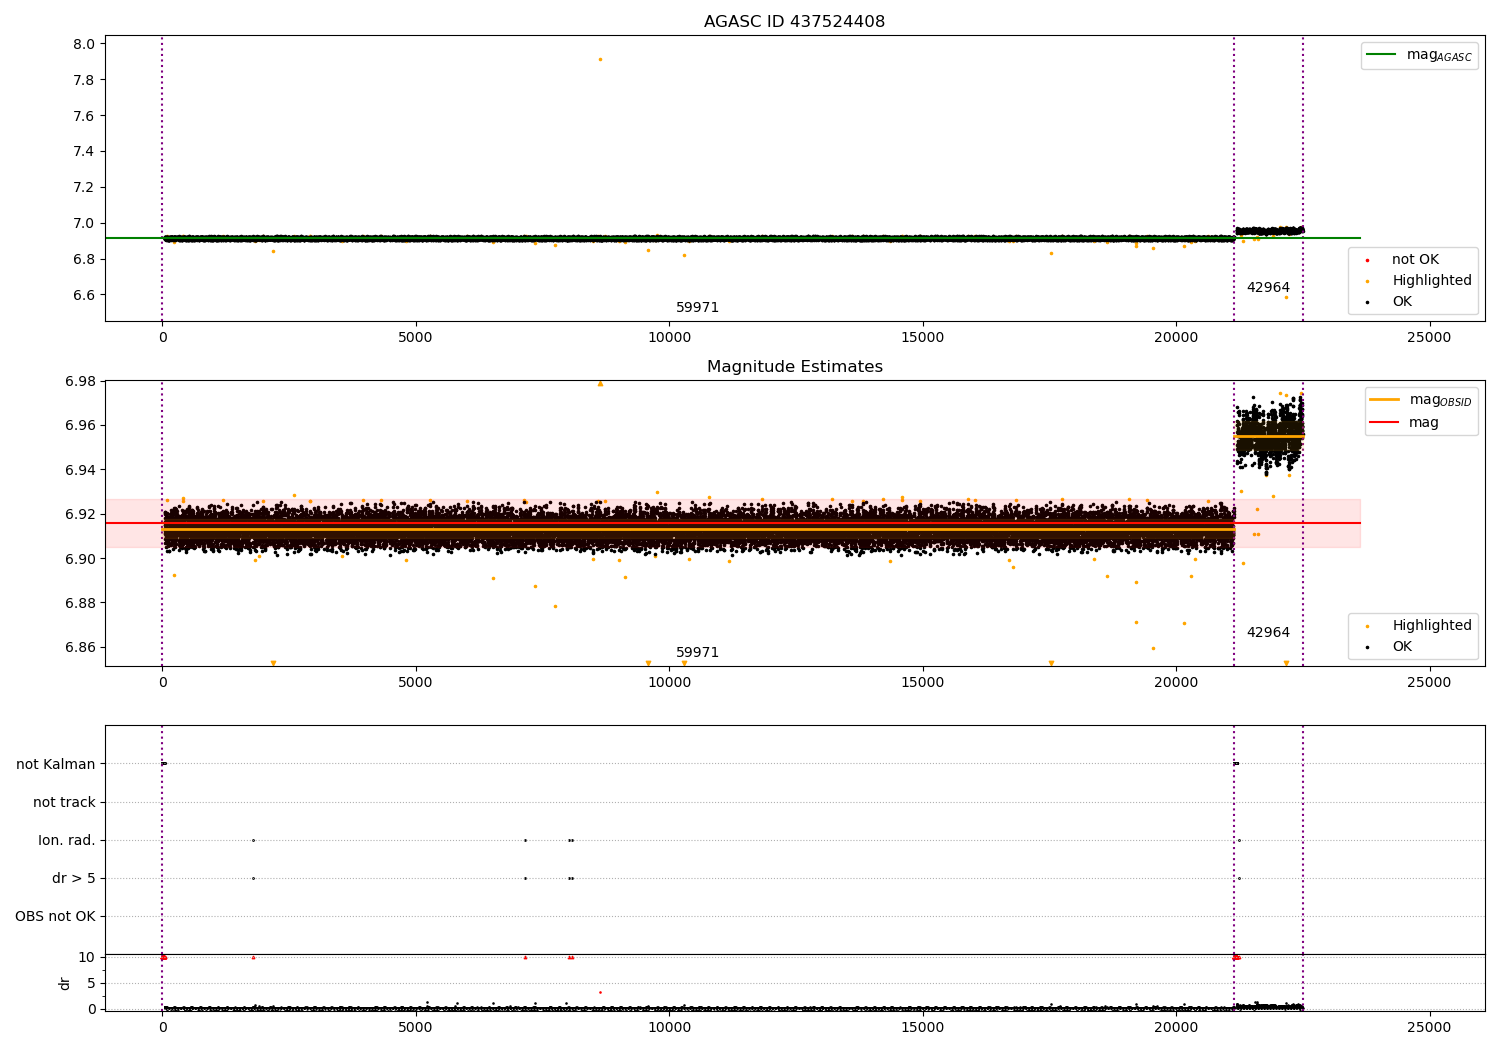Click the '15000' x-axis tick in top plot
1500x1050 pixels.
pos(922,338)
